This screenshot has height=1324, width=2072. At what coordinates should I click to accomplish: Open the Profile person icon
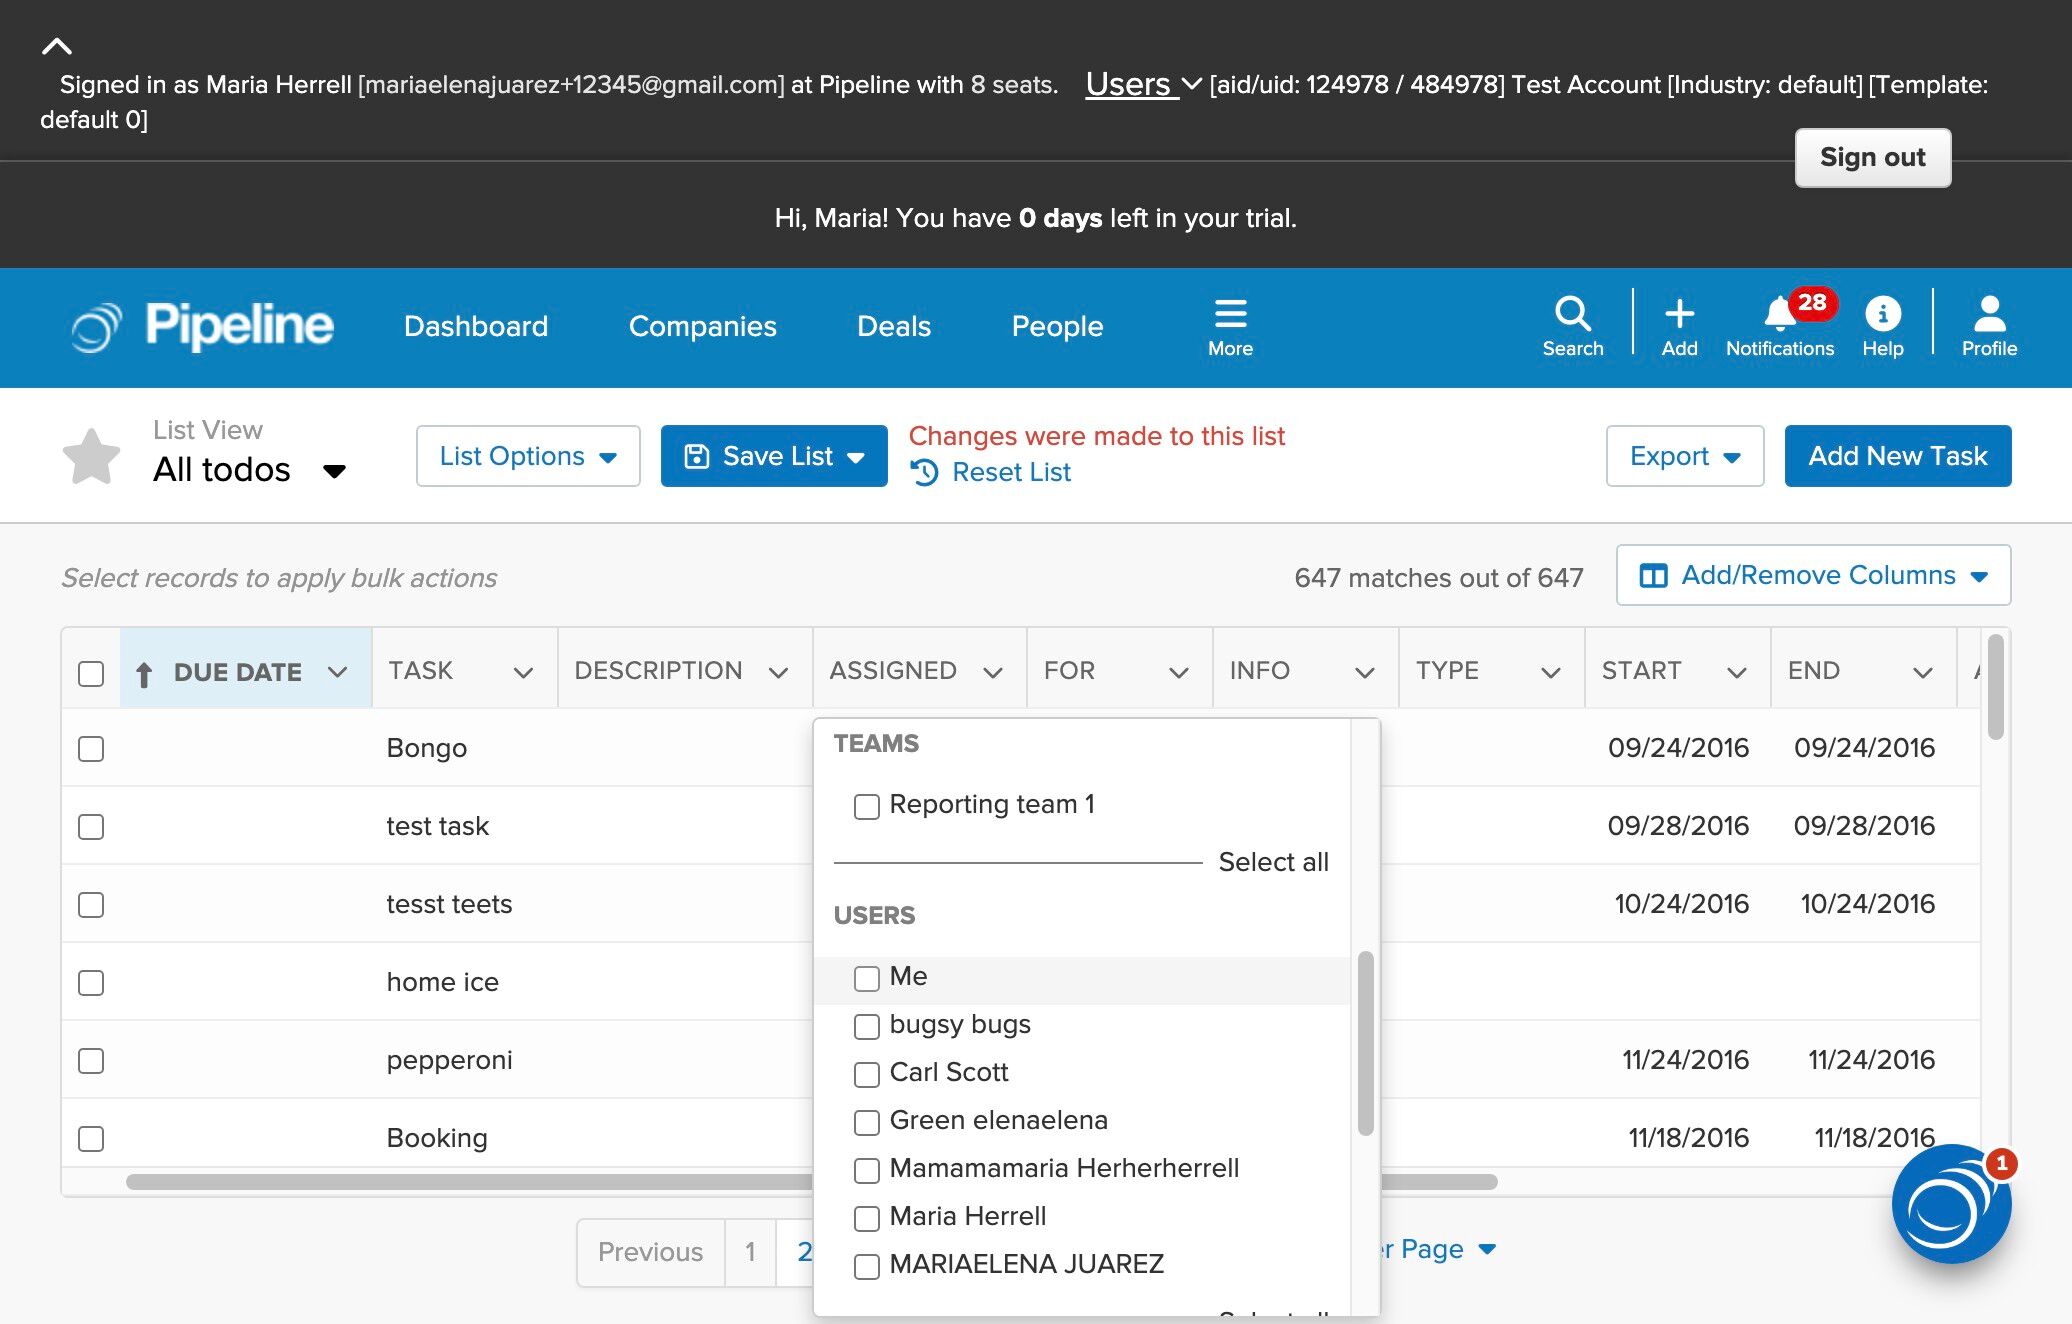(1989, 314)
